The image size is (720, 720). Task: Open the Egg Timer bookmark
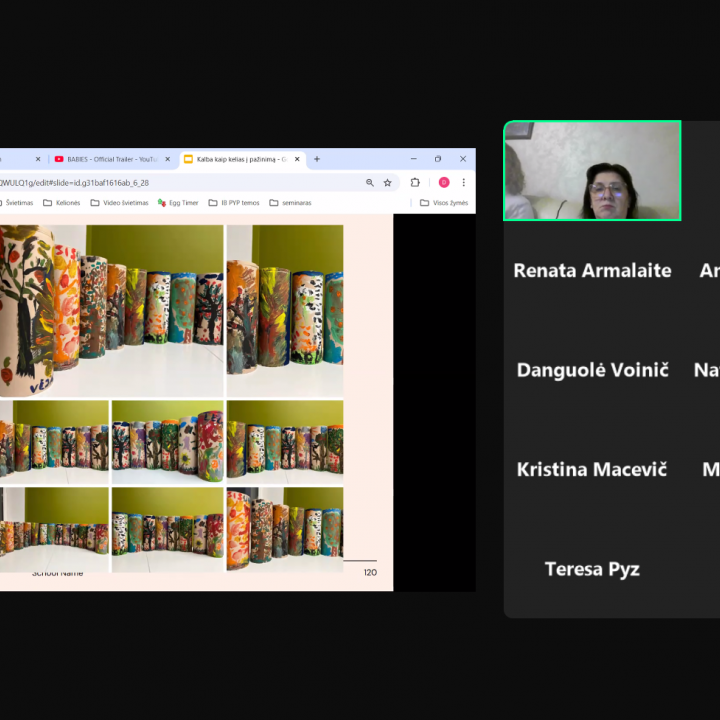[x=178, y=203]
